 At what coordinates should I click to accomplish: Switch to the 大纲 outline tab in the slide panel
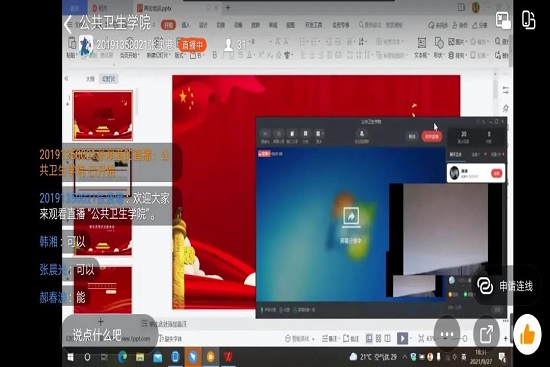[x=90, y=79]
